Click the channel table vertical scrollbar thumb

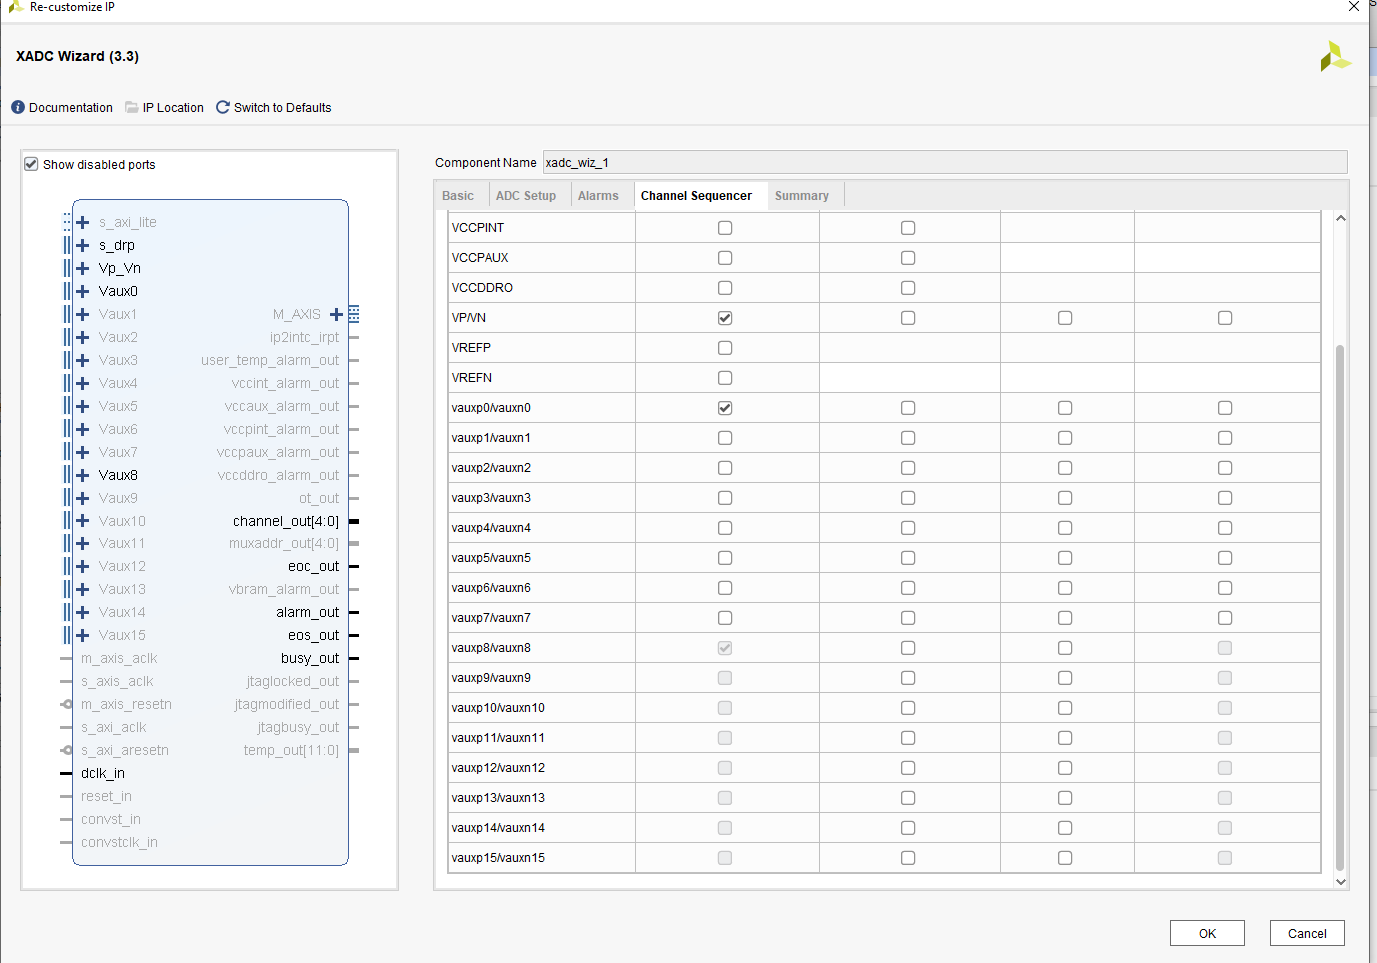tap(1341, 608)
